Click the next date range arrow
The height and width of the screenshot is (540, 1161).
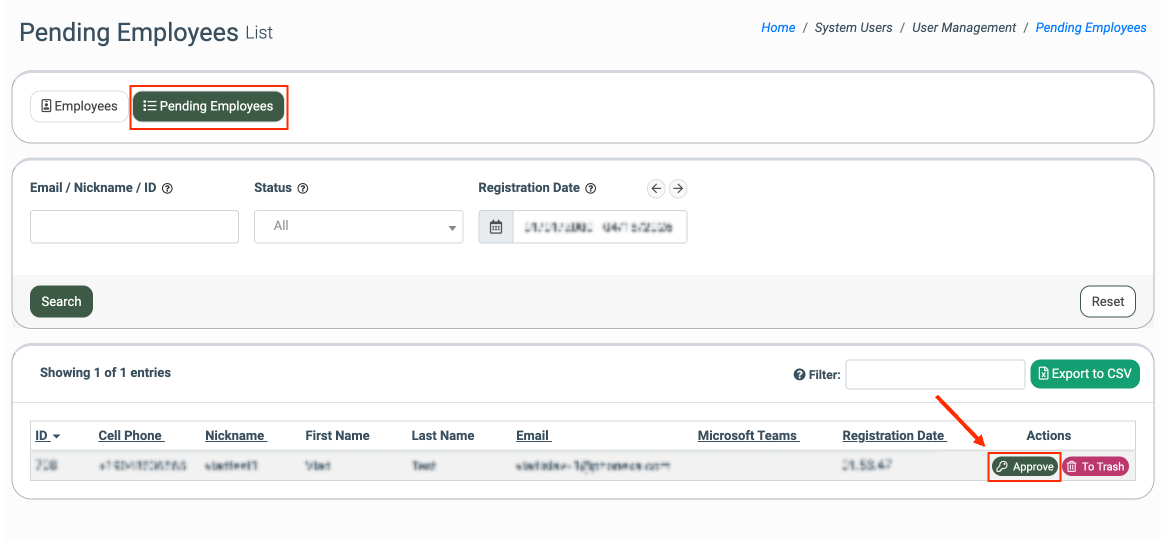pos(678,188)
